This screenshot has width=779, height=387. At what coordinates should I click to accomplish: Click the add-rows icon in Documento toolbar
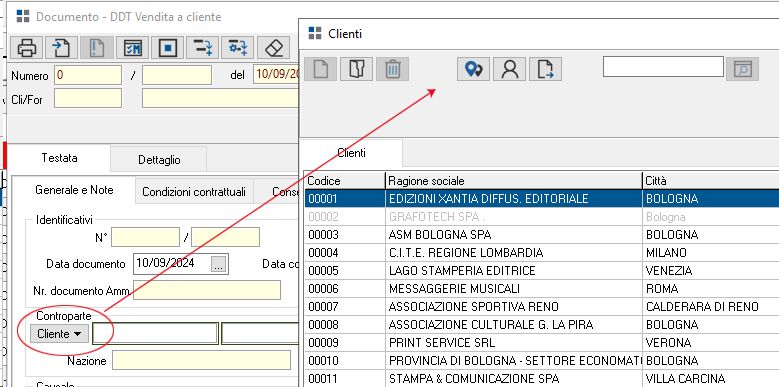pos(202,48)
